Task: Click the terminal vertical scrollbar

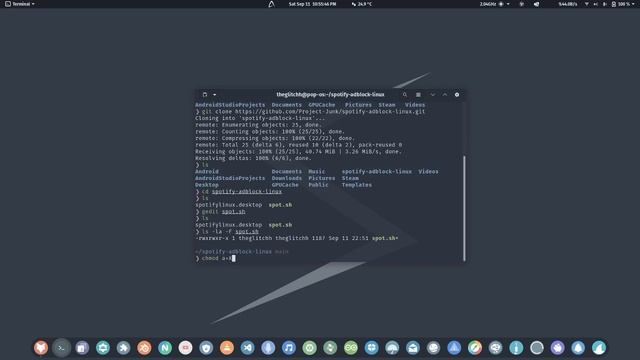Action: click(x=464, y=208)
